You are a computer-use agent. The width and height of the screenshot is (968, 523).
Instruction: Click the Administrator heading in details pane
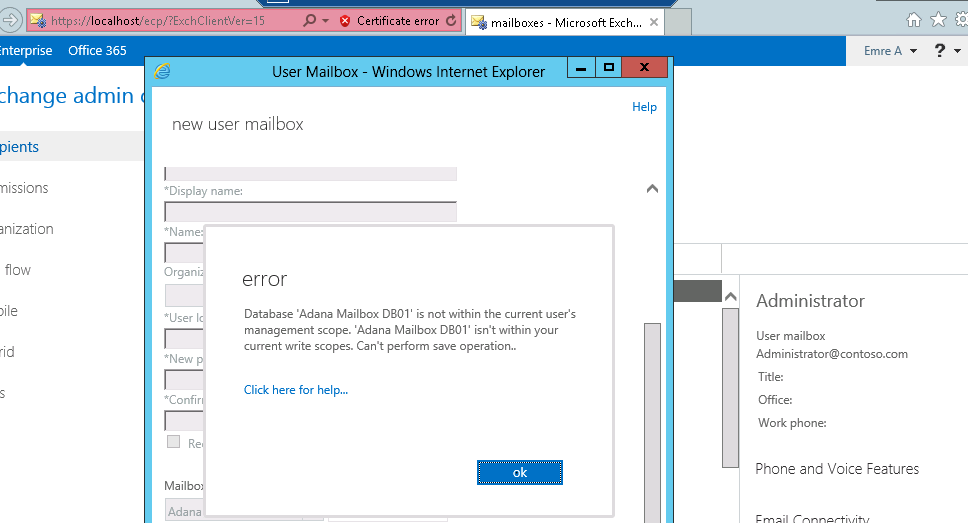810,301
